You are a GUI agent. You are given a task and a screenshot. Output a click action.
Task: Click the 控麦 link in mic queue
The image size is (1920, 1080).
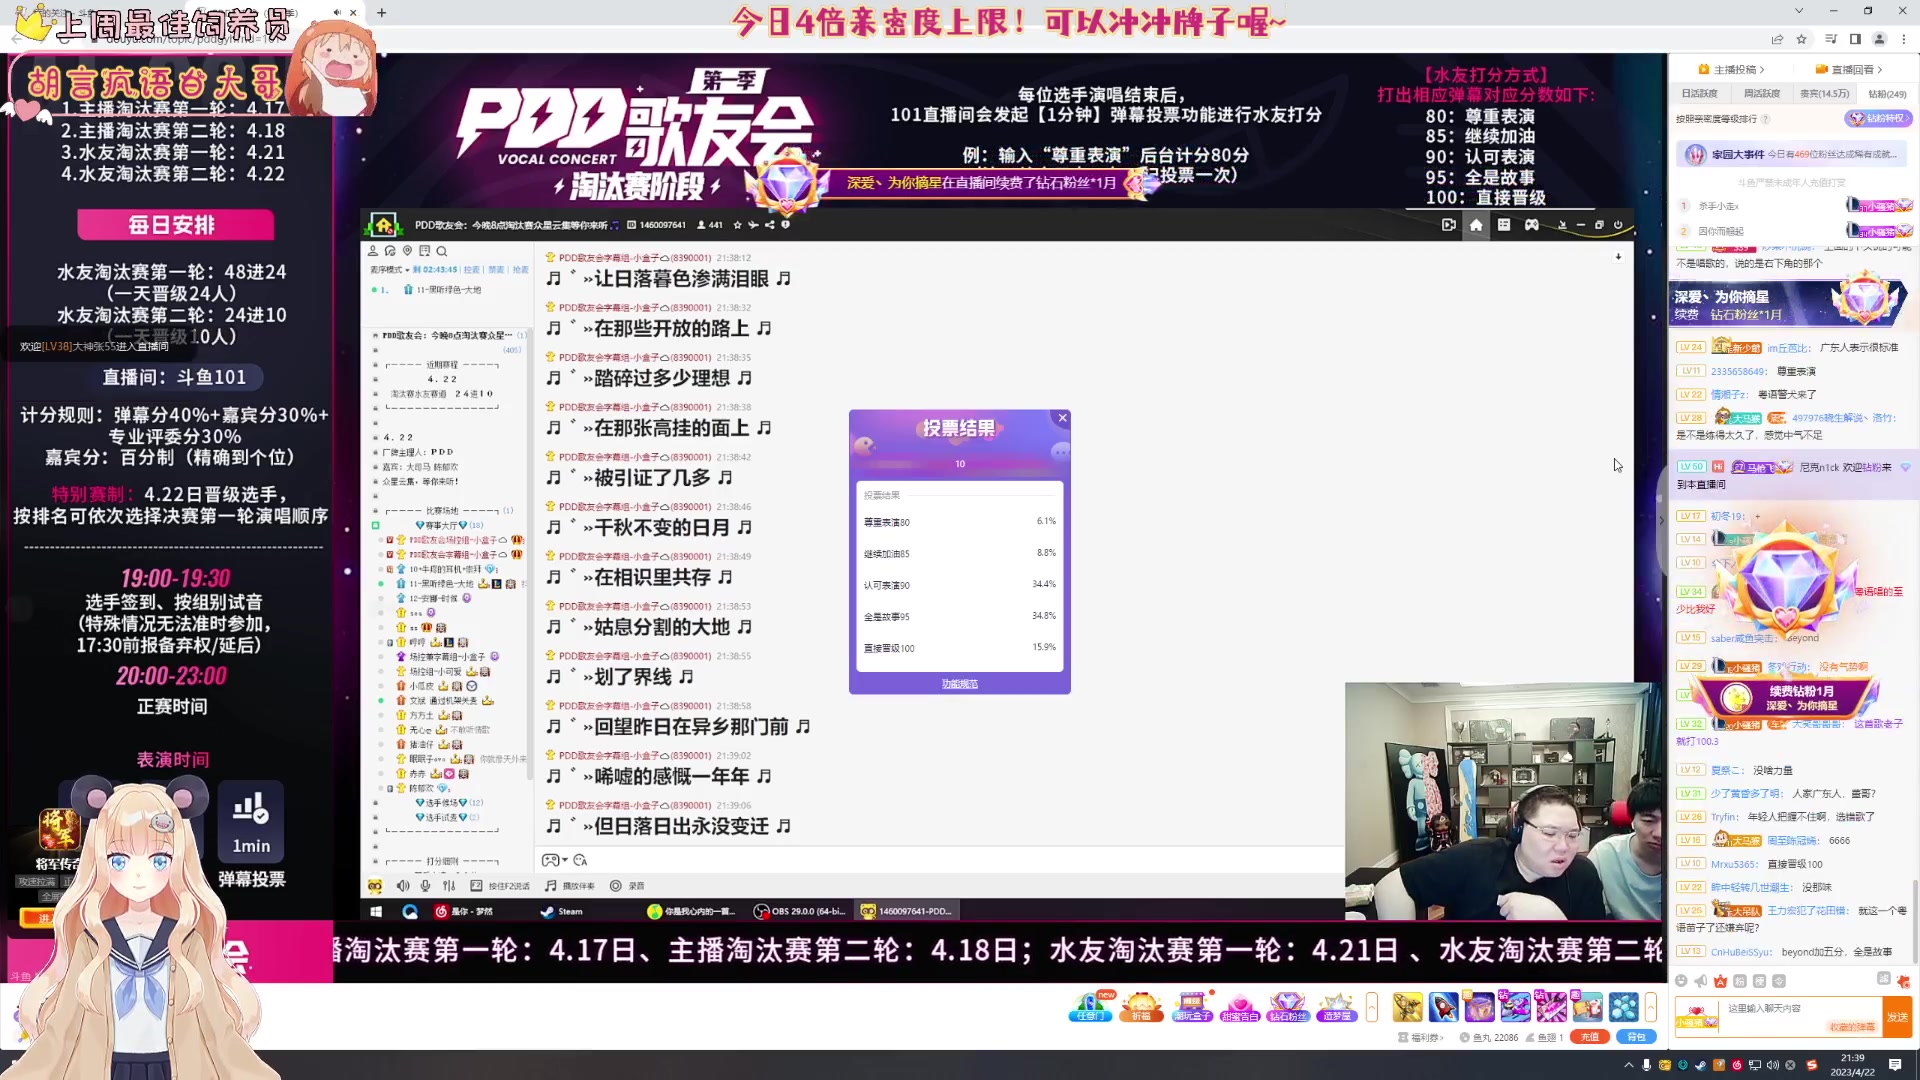click(472, 270)
